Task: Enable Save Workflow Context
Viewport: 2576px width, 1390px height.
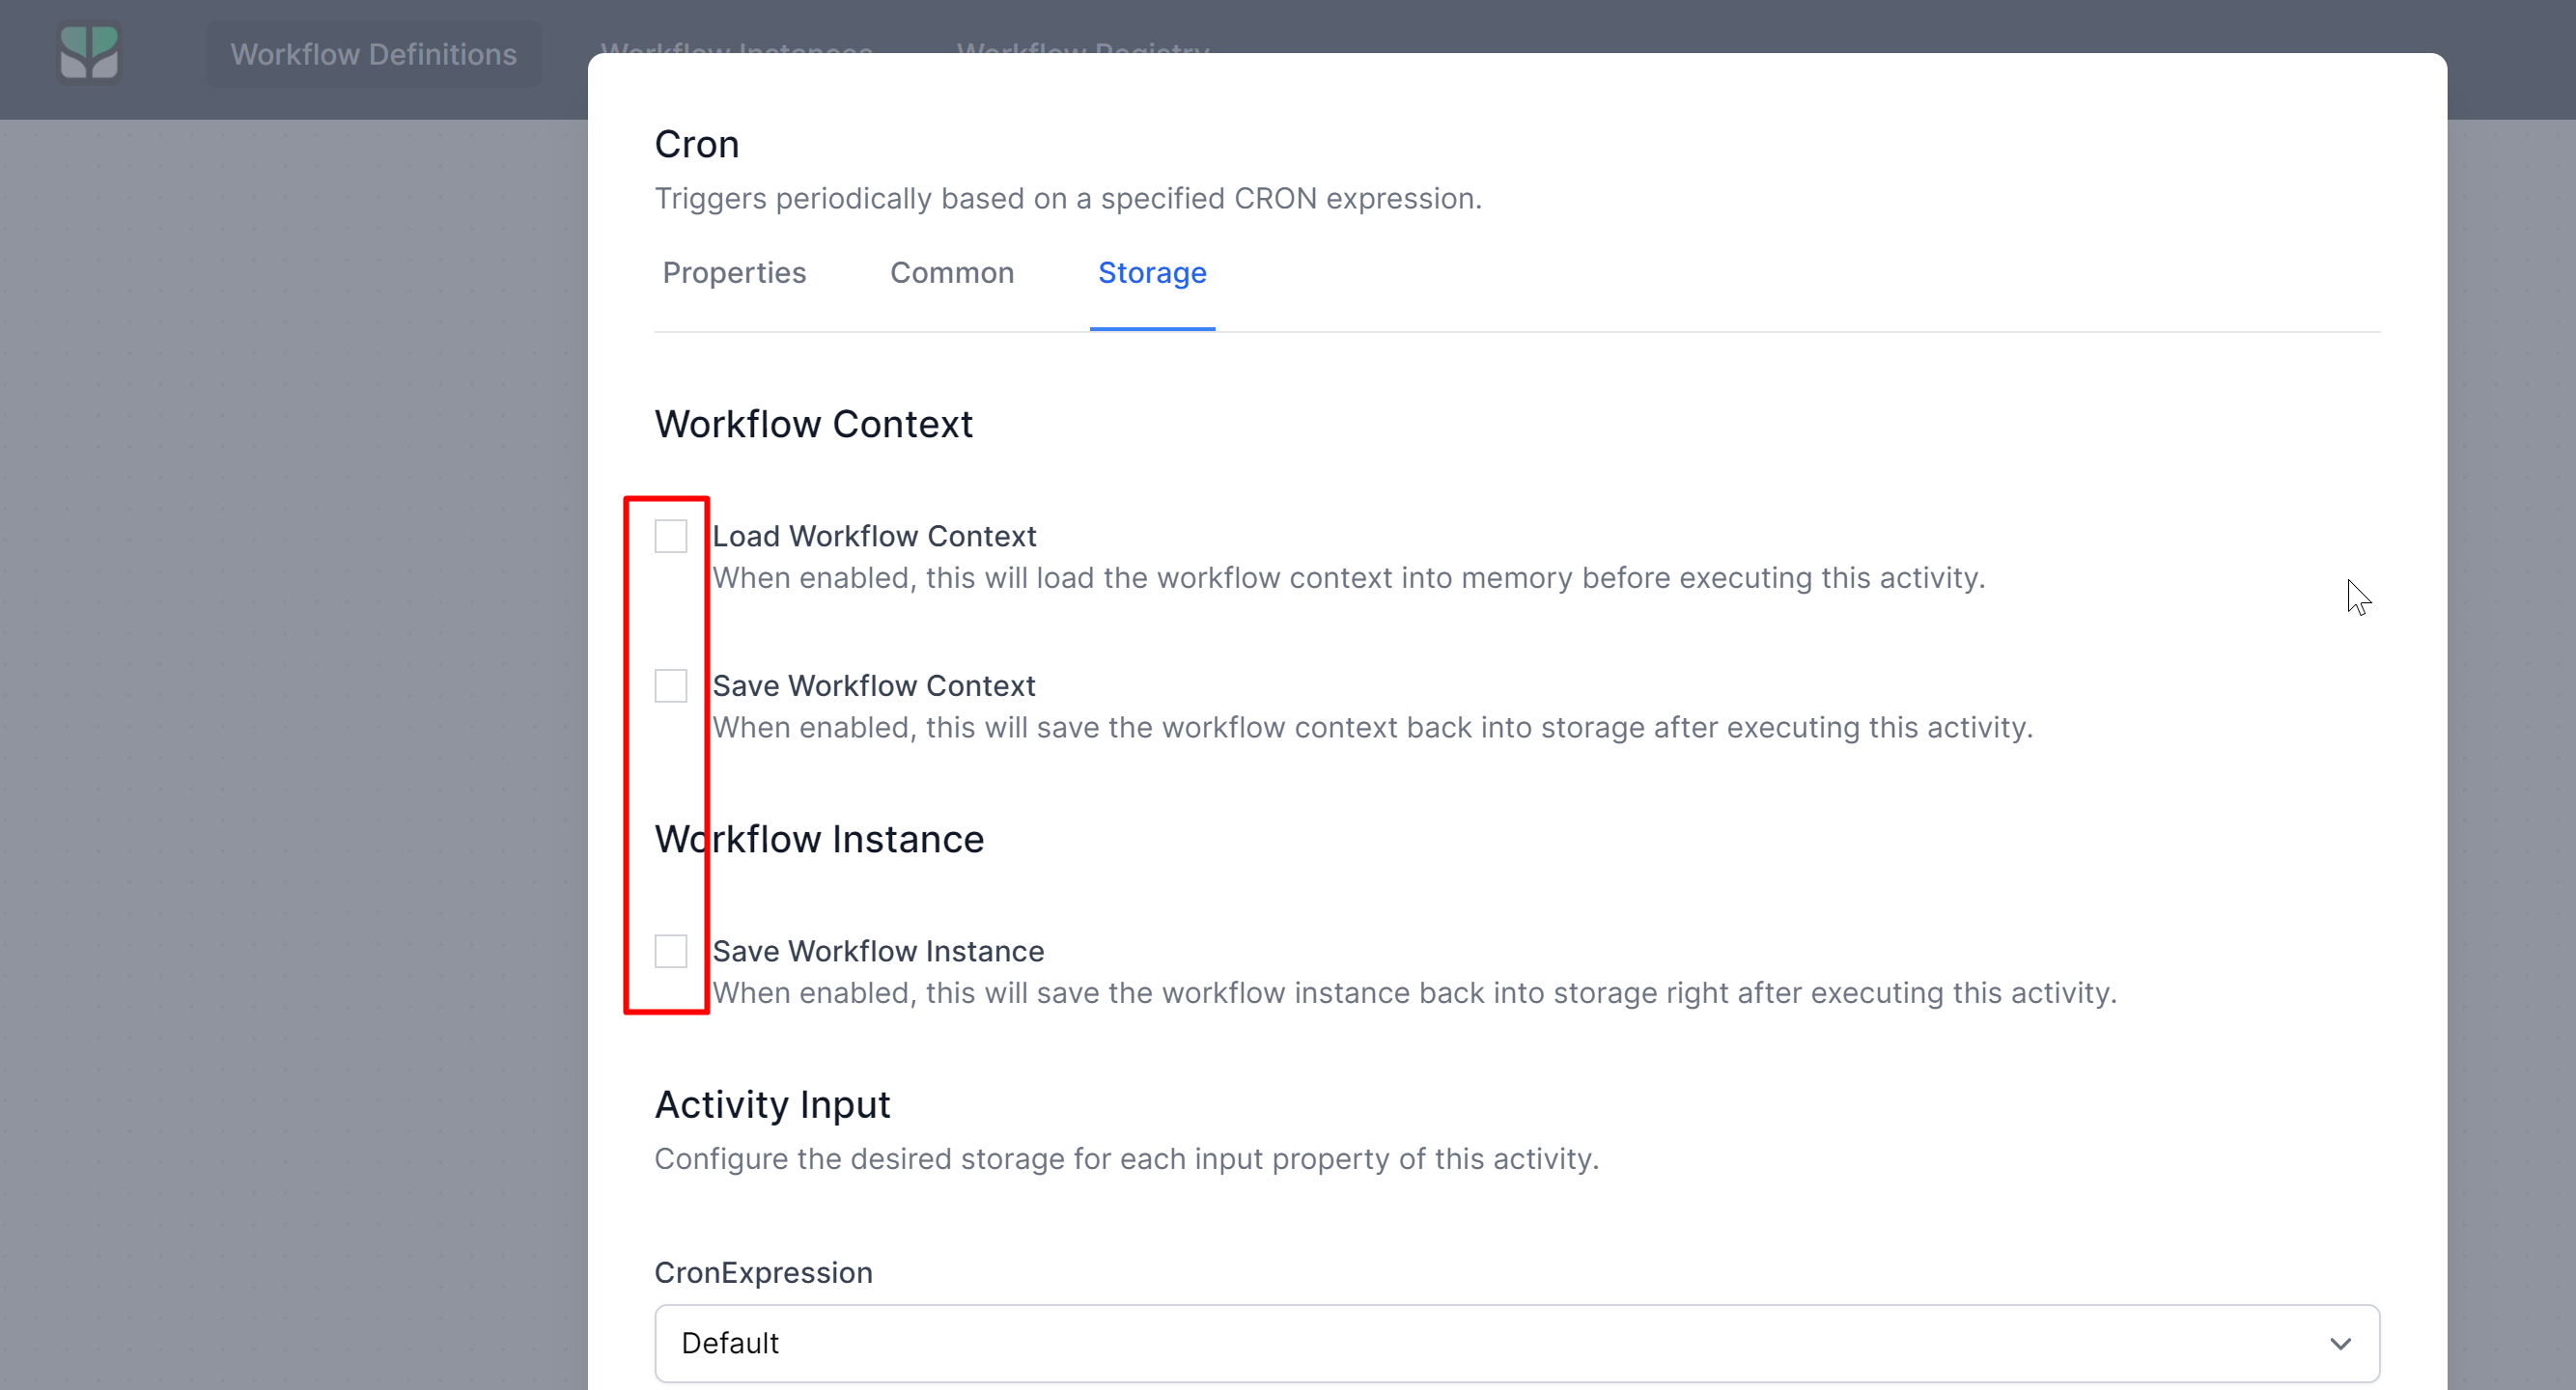Action: [670, 686]
